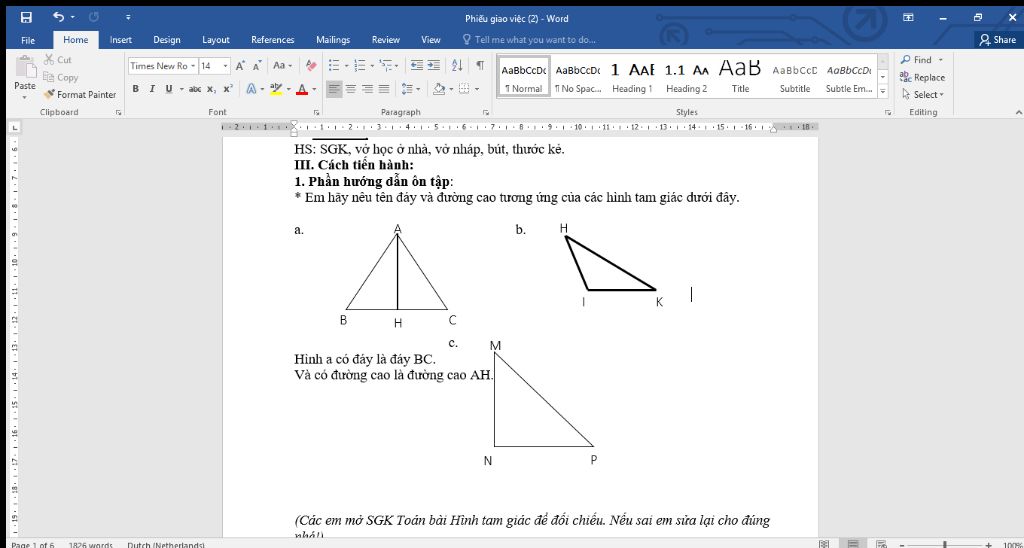Toggle subscript formatting
This screenshot has height=548, width=1024.
pos(212,89)
